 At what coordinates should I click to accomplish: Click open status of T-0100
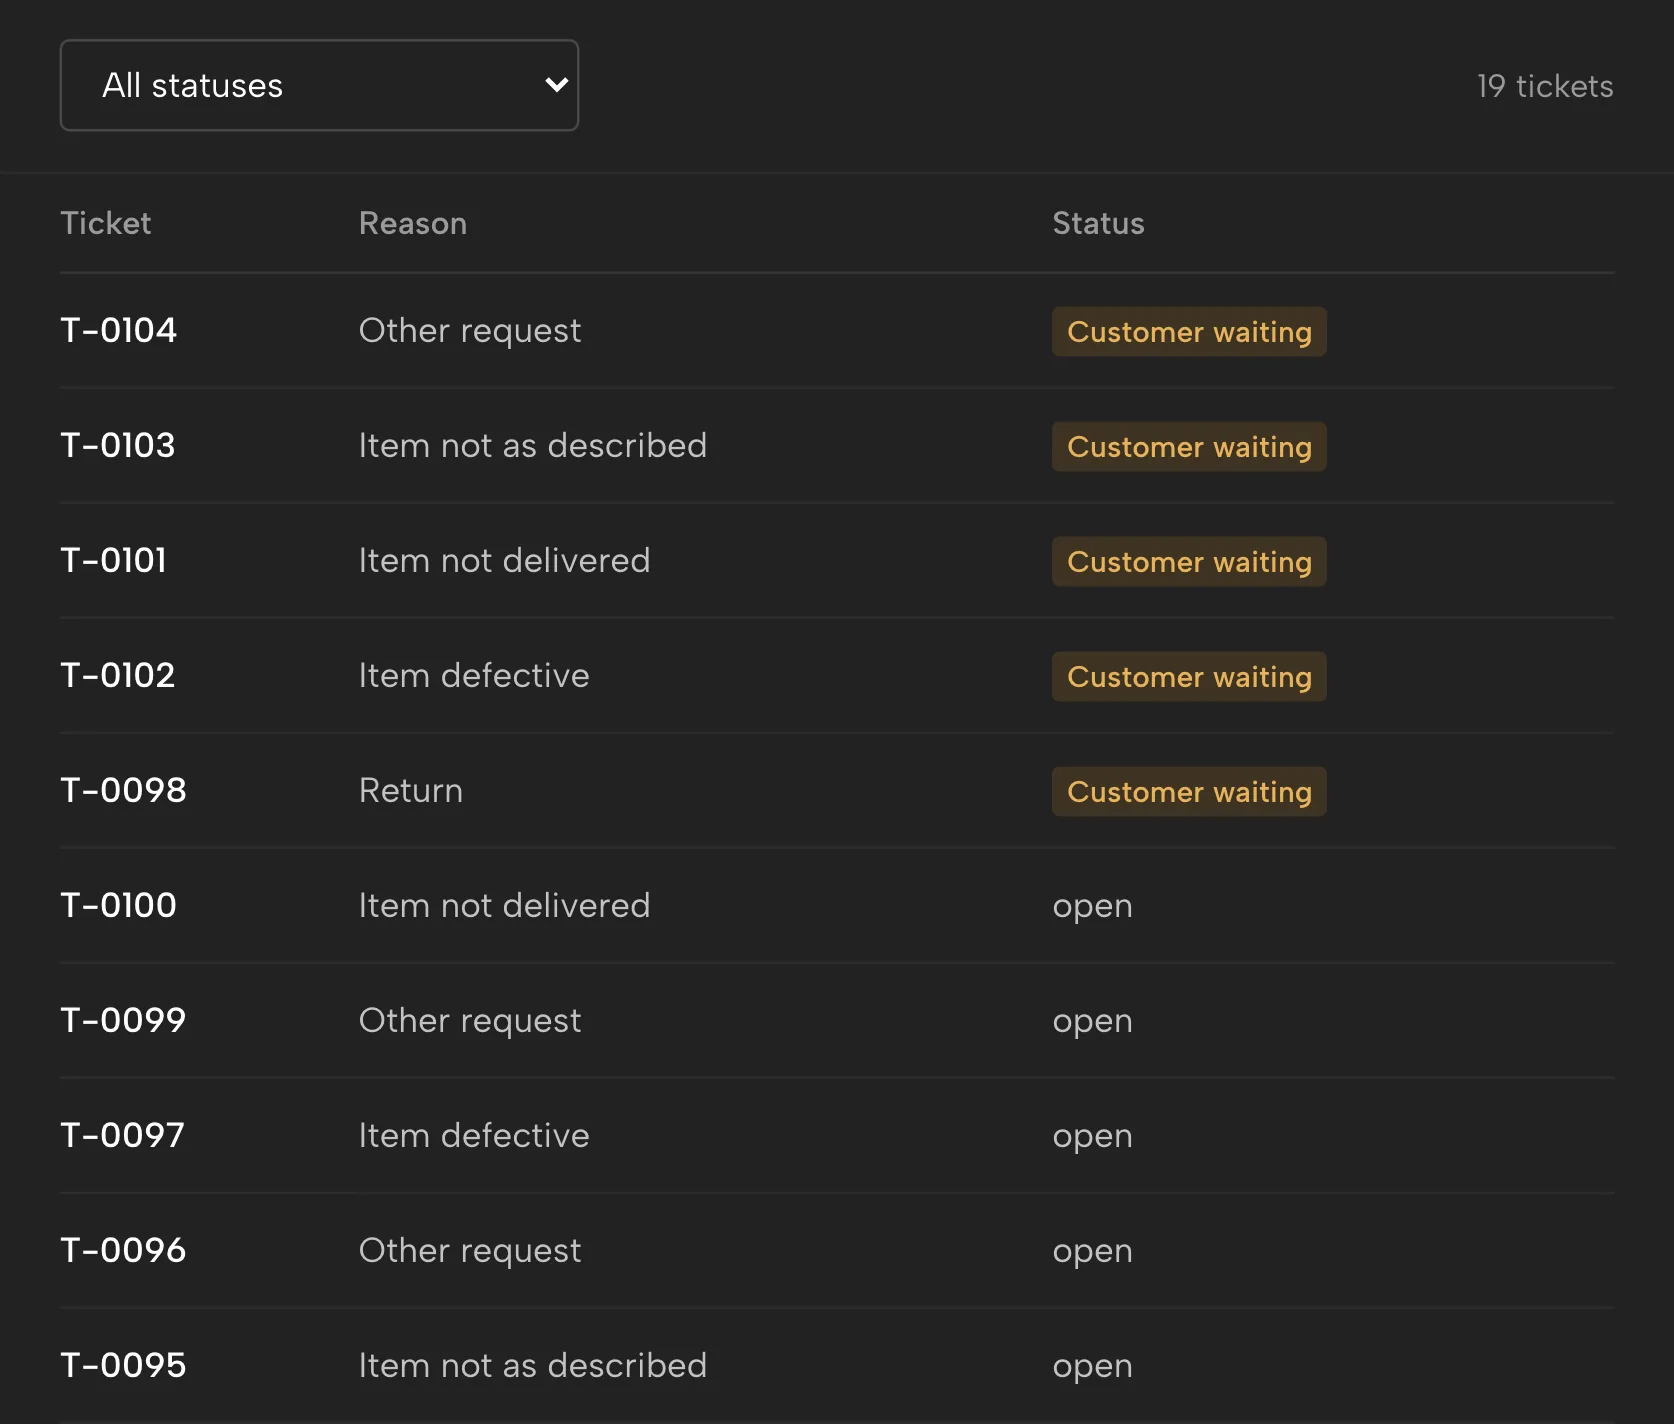tap(1092, 907)
